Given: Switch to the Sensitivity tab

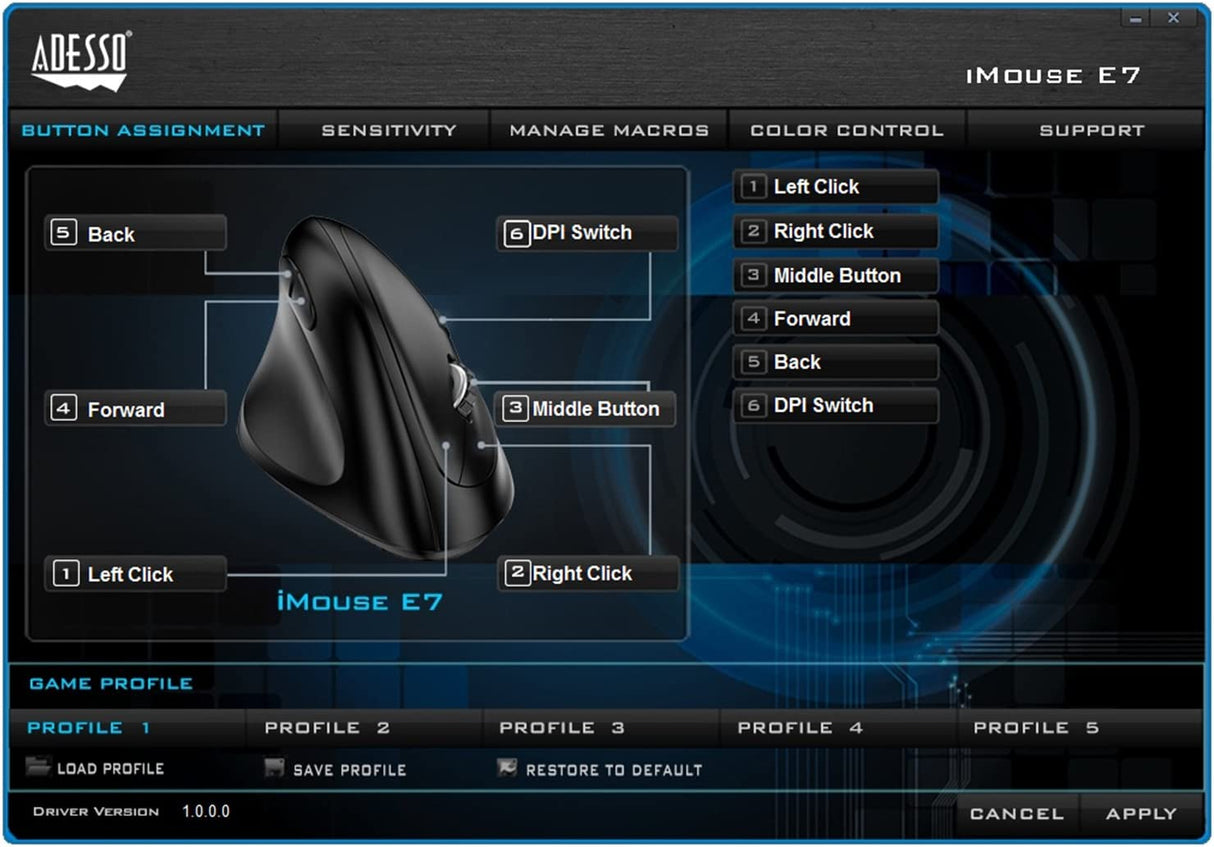Looking at the screenshot, I should click(386, 129).
